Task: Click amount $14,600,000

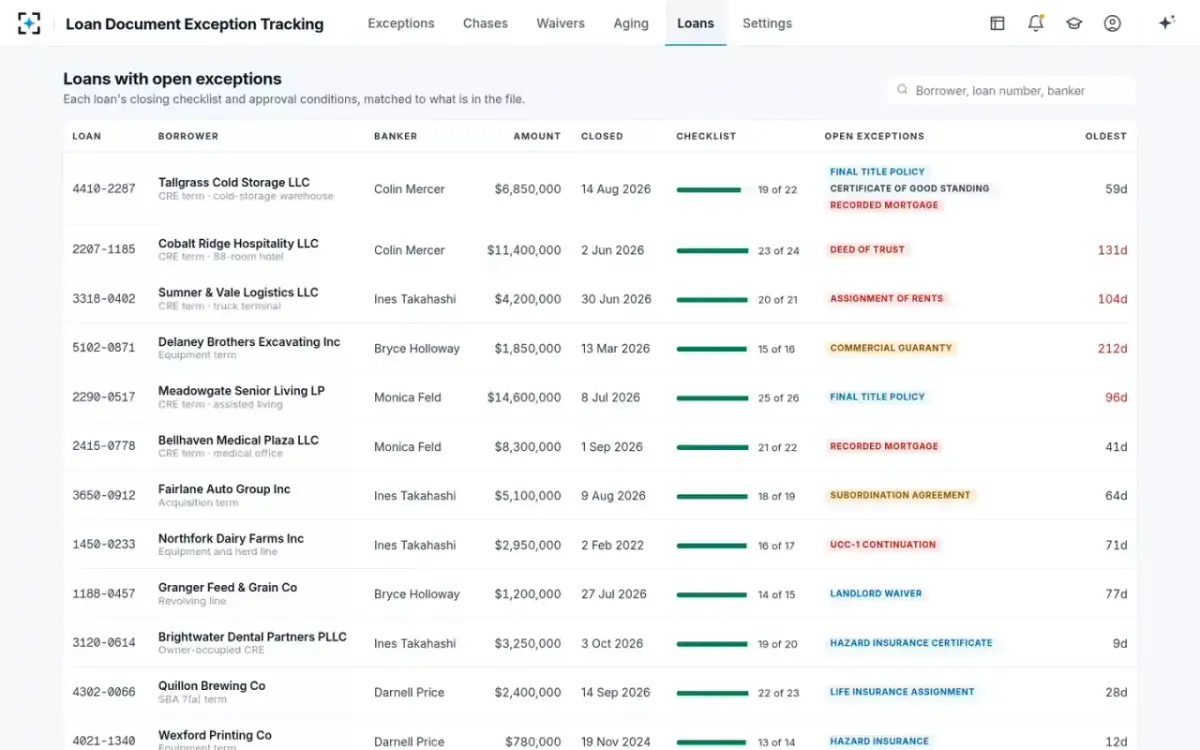Action: click(x=524, y=397)
